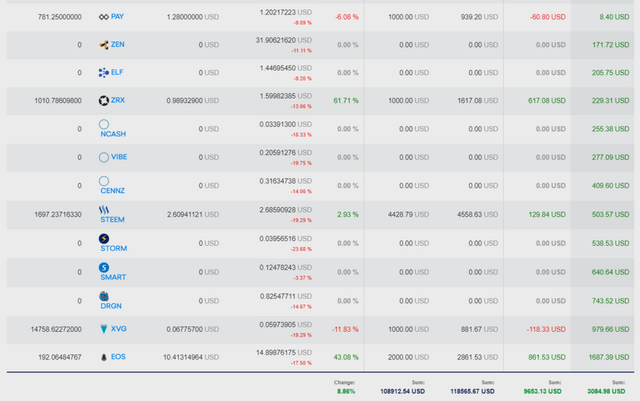Image resolution: width=640 pixels, height=401 pixels.
Task: Open the VIBE coin link
Action: click(119, 157)
